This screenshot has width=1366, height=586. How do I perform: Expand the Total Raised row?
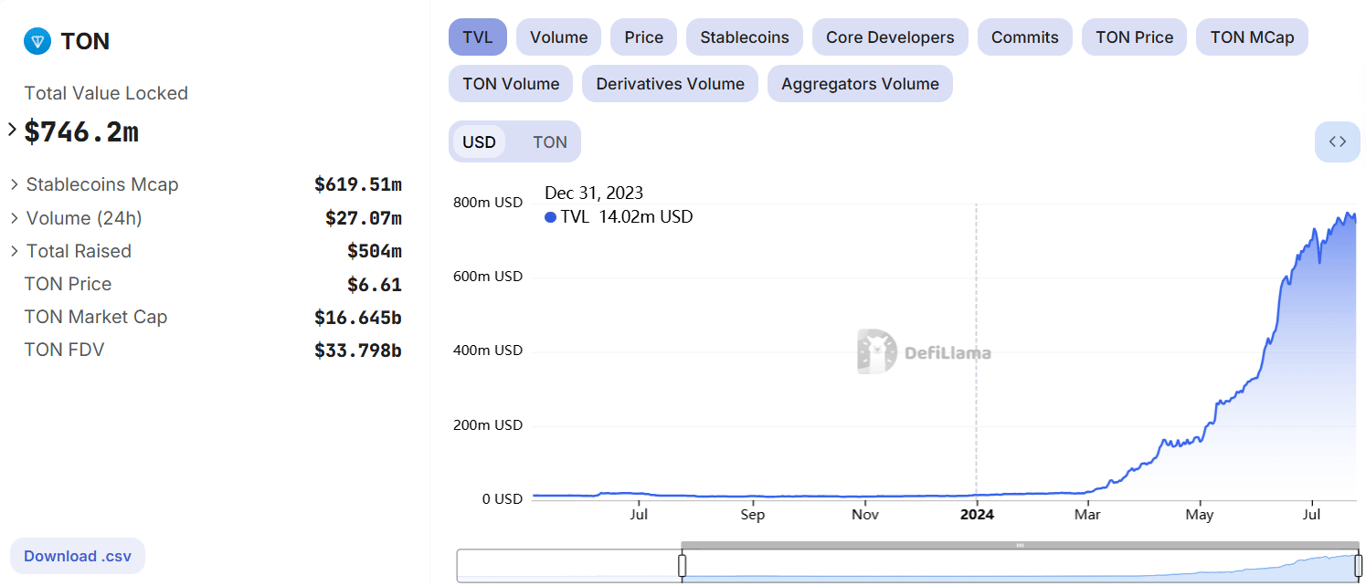coord(15,251)
